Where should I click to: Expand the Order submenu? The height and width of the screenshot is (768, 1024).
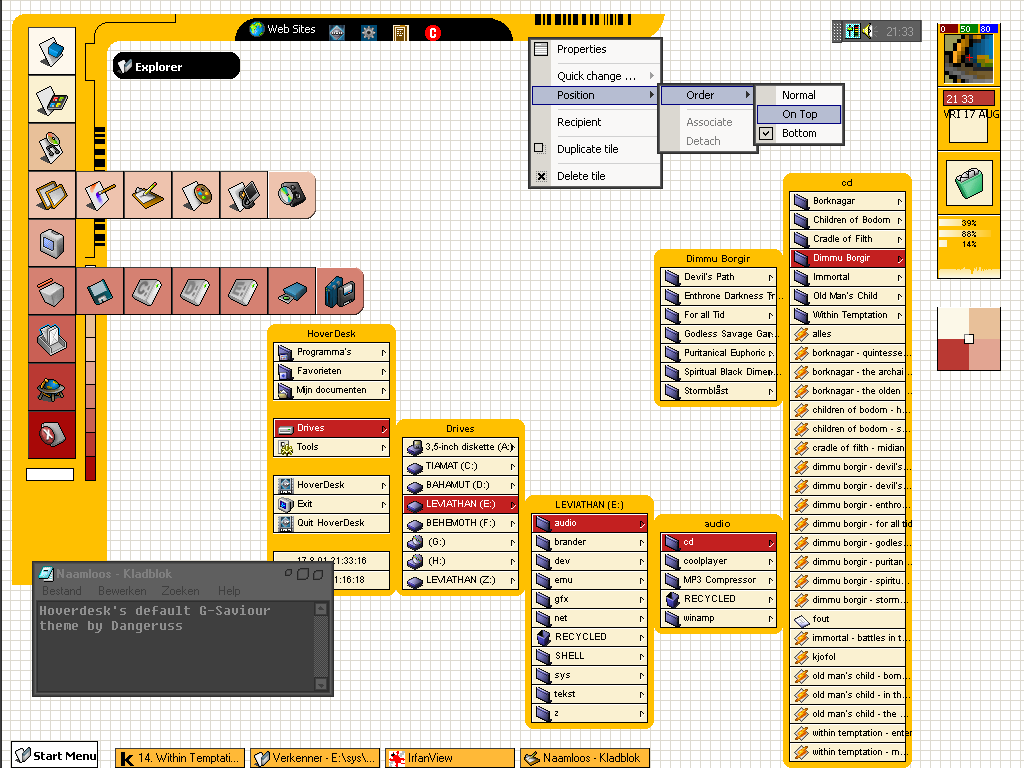click(707, 95)
